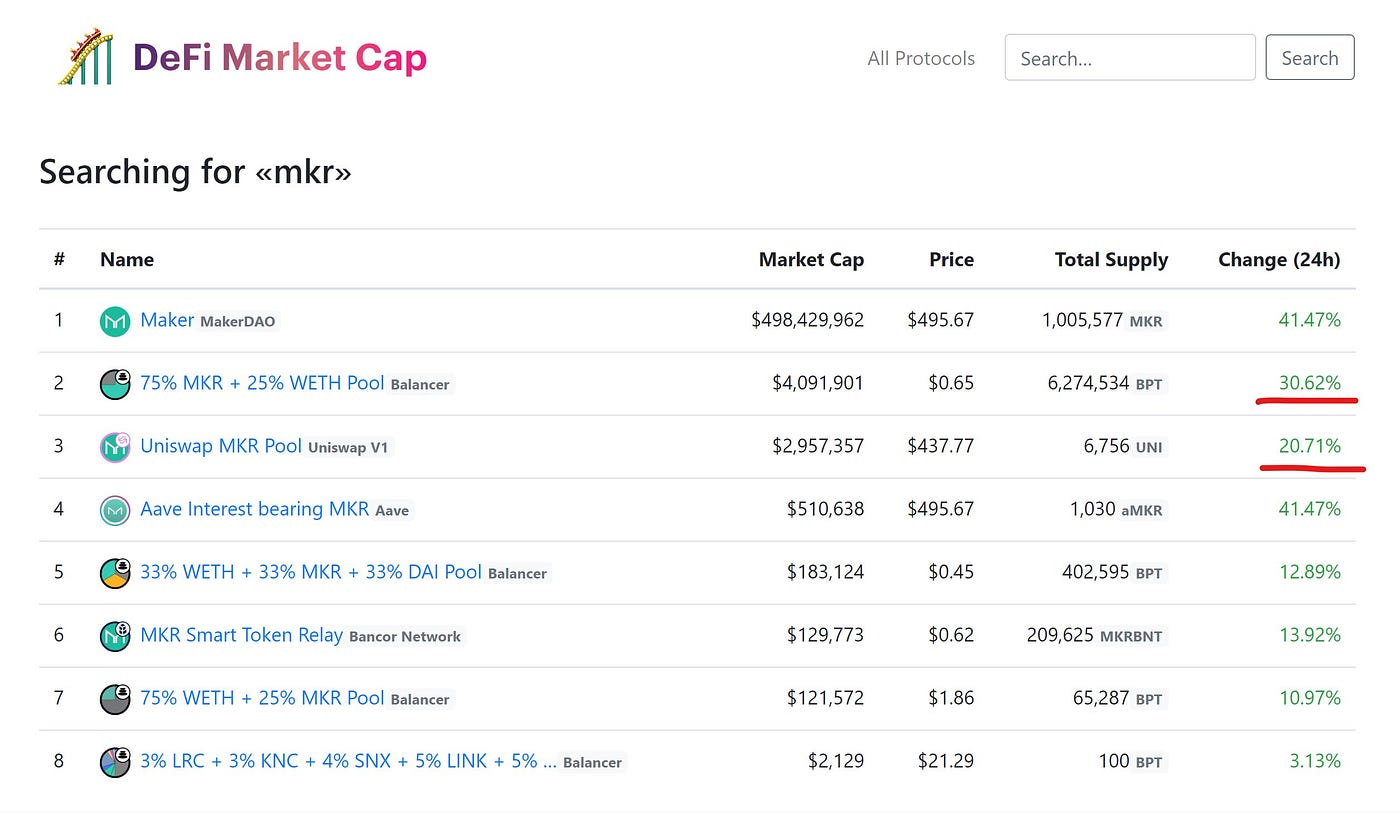Open the 3% LRC + 3% KNC pool link
This screenshot has height=813, width=1400.
348,761
